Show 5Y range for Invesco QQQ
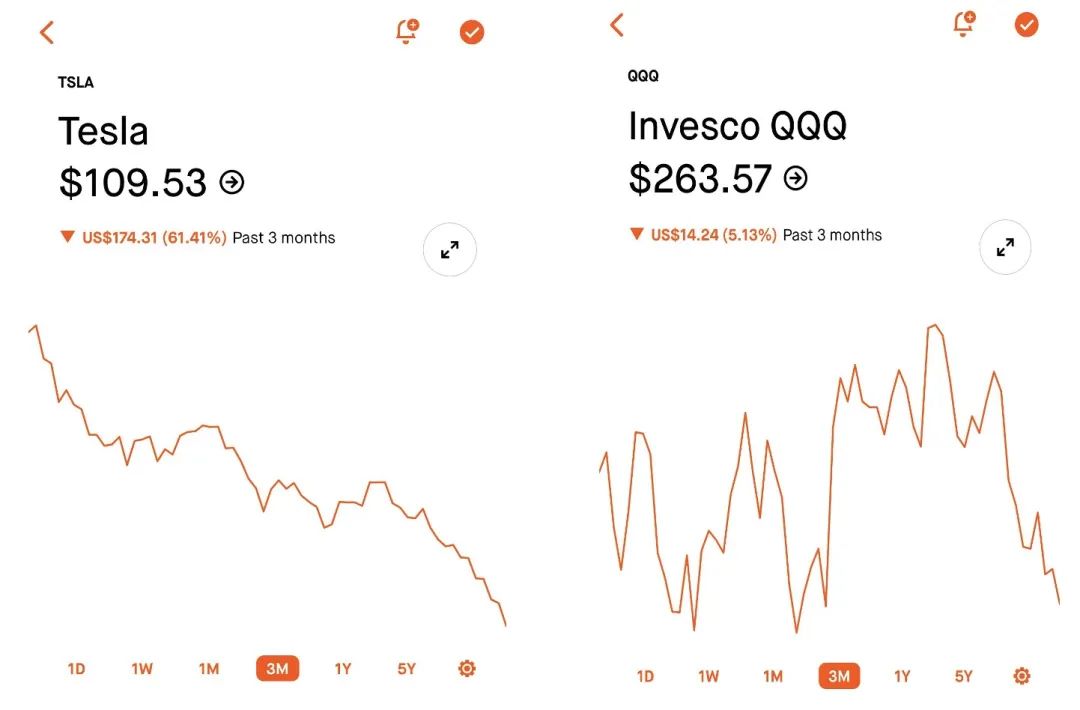The image size is (1080, 710). (x=963, y=677)
